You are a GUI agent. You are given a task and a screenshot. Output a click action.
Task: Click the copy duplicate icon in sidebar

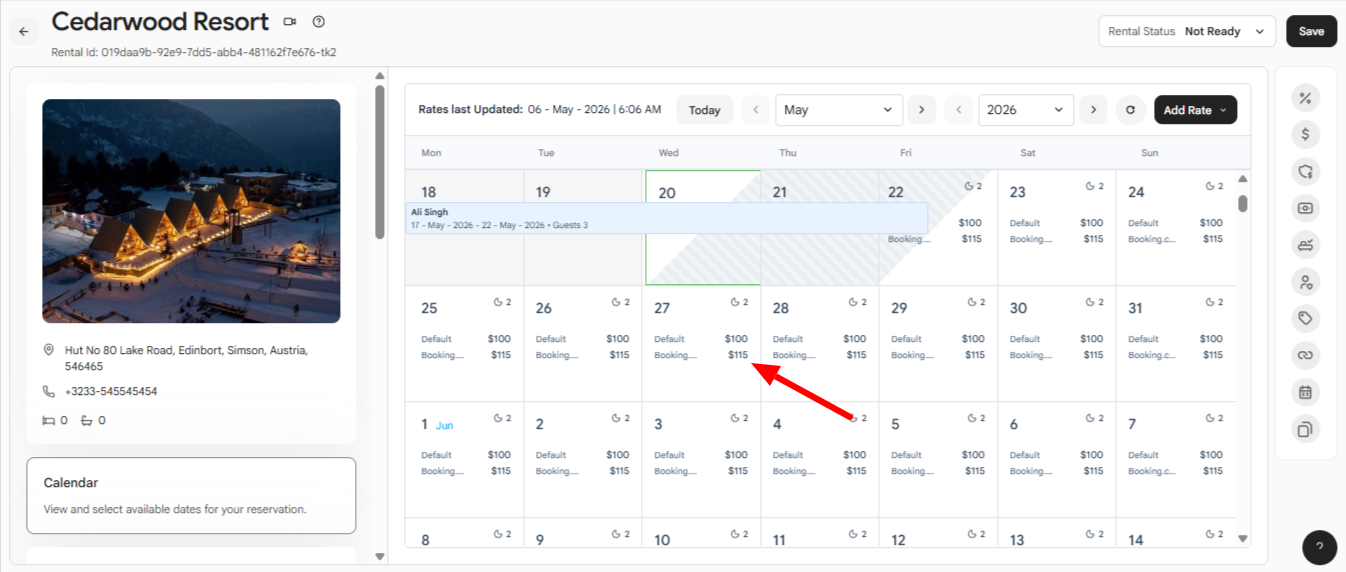(x=1305, y=429)
